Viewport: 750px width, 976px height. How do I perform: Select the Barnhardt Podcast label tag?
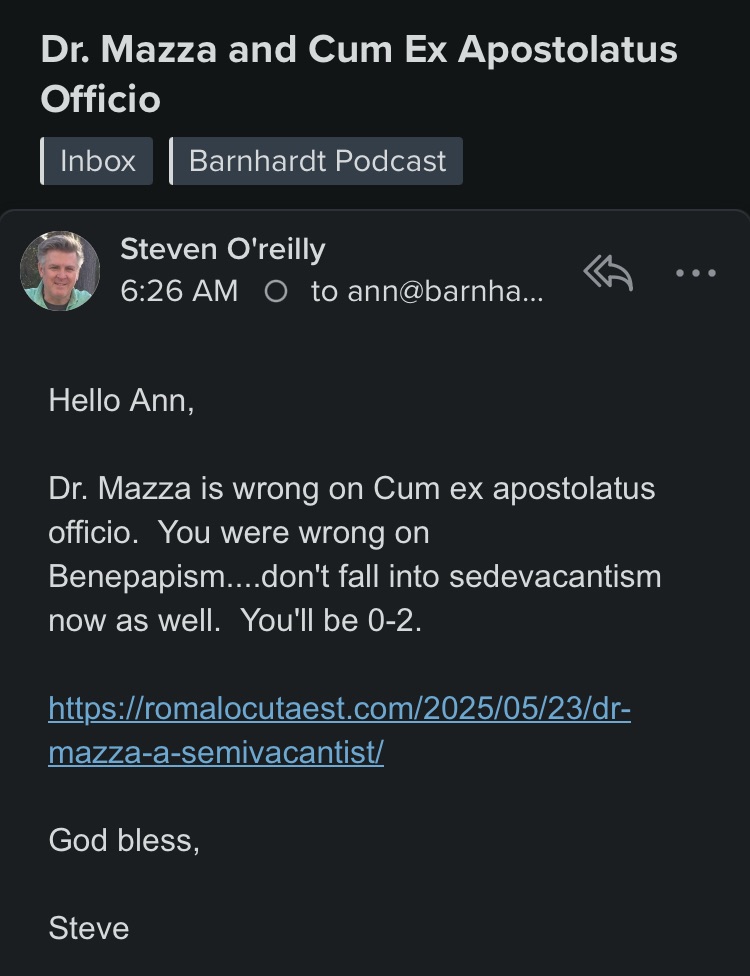click(316, 161)
